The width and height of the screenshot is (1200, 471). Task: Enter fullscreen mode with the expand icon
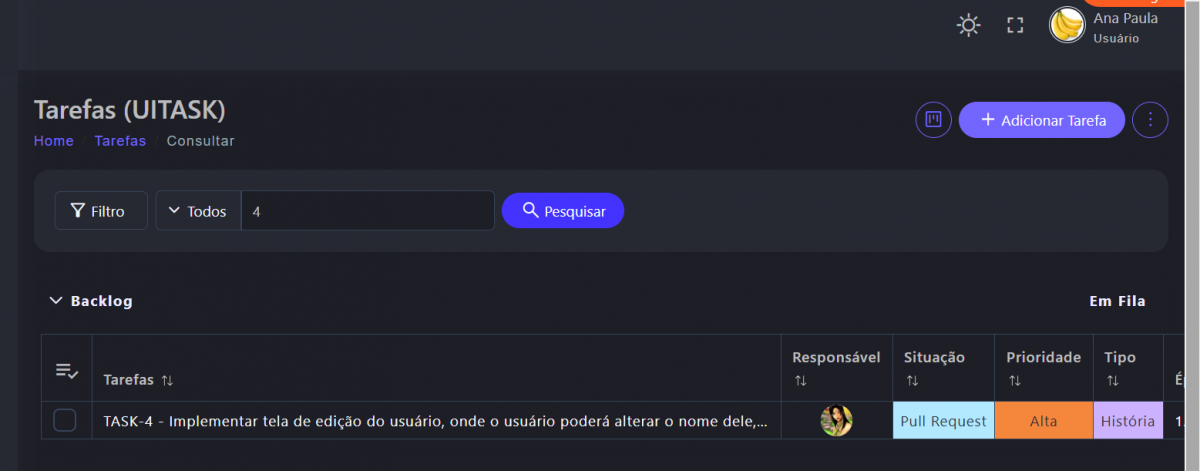(1015, 25)
